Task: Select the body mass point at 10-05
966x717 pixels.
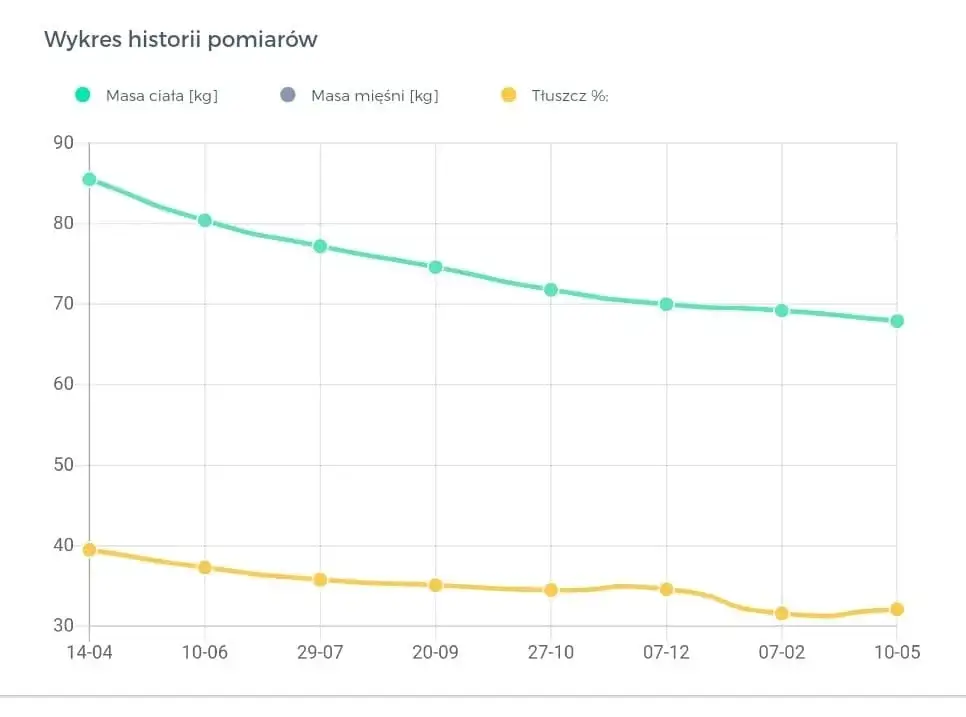Action: click(x=897, y=321)
